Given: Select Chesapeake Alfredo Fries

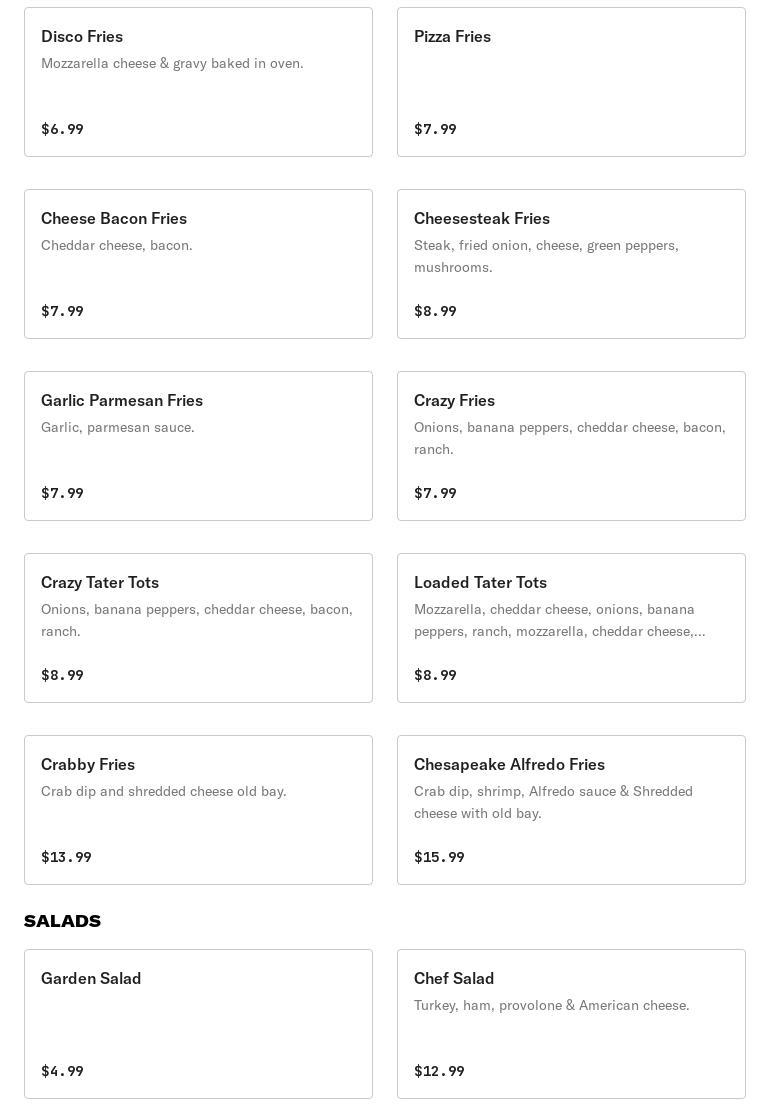Looking at the screenshot, I should click(x=571, y=810).
